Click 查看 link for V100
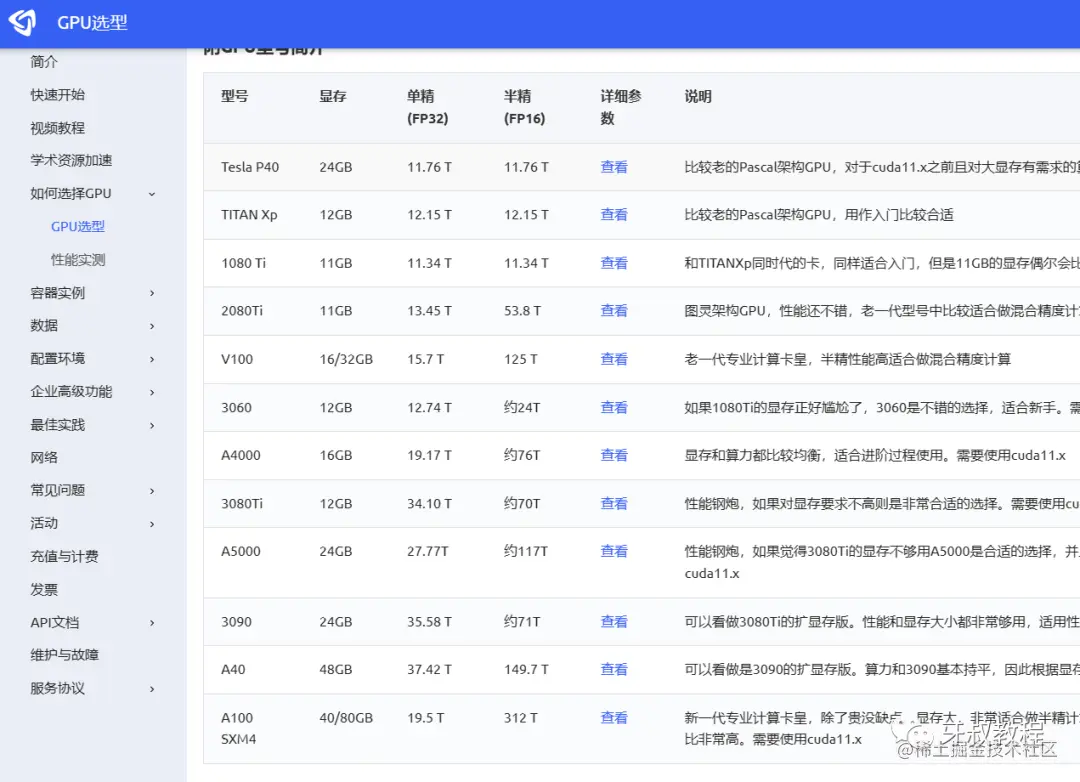 (x=614, y=359)
